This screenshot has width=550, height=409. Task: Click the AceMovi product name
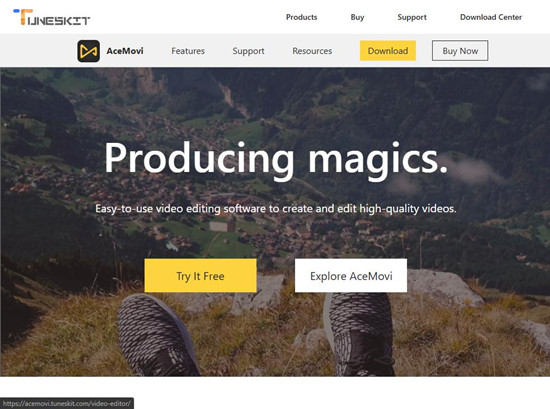125,51
